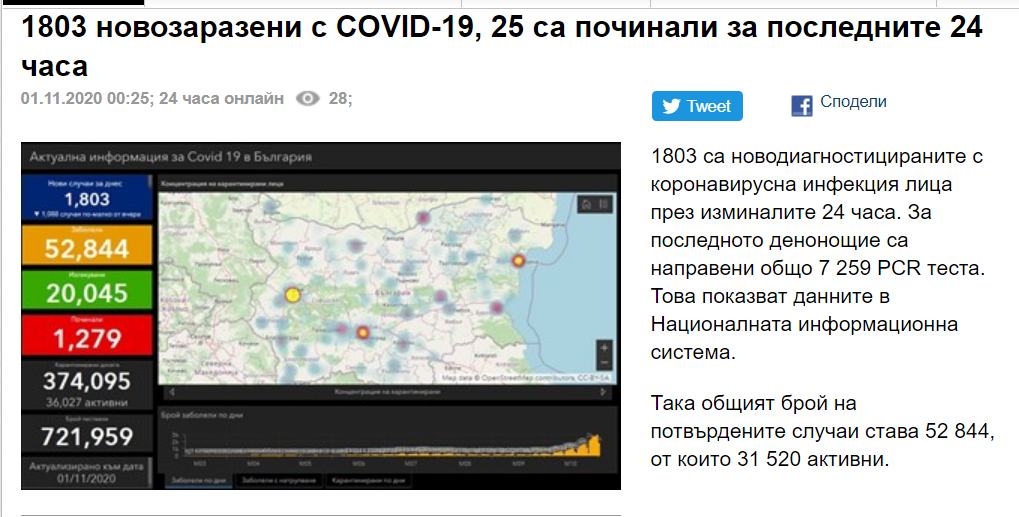Zoom in on map with plus
Screen dimensions: 1019x517
603,345
